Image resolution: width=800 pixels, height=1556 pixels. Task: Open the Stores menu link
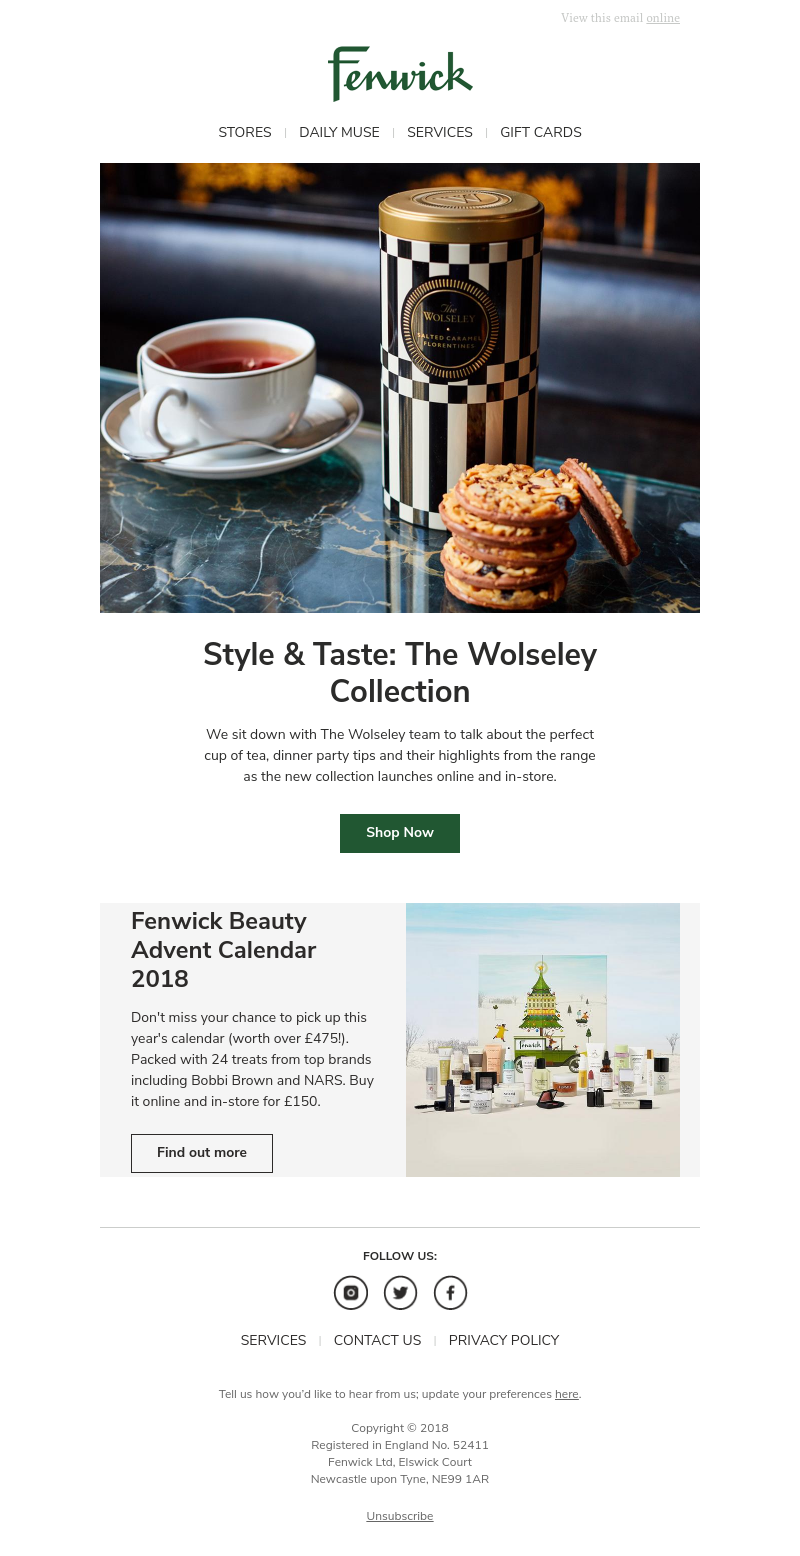coord(245,132)
